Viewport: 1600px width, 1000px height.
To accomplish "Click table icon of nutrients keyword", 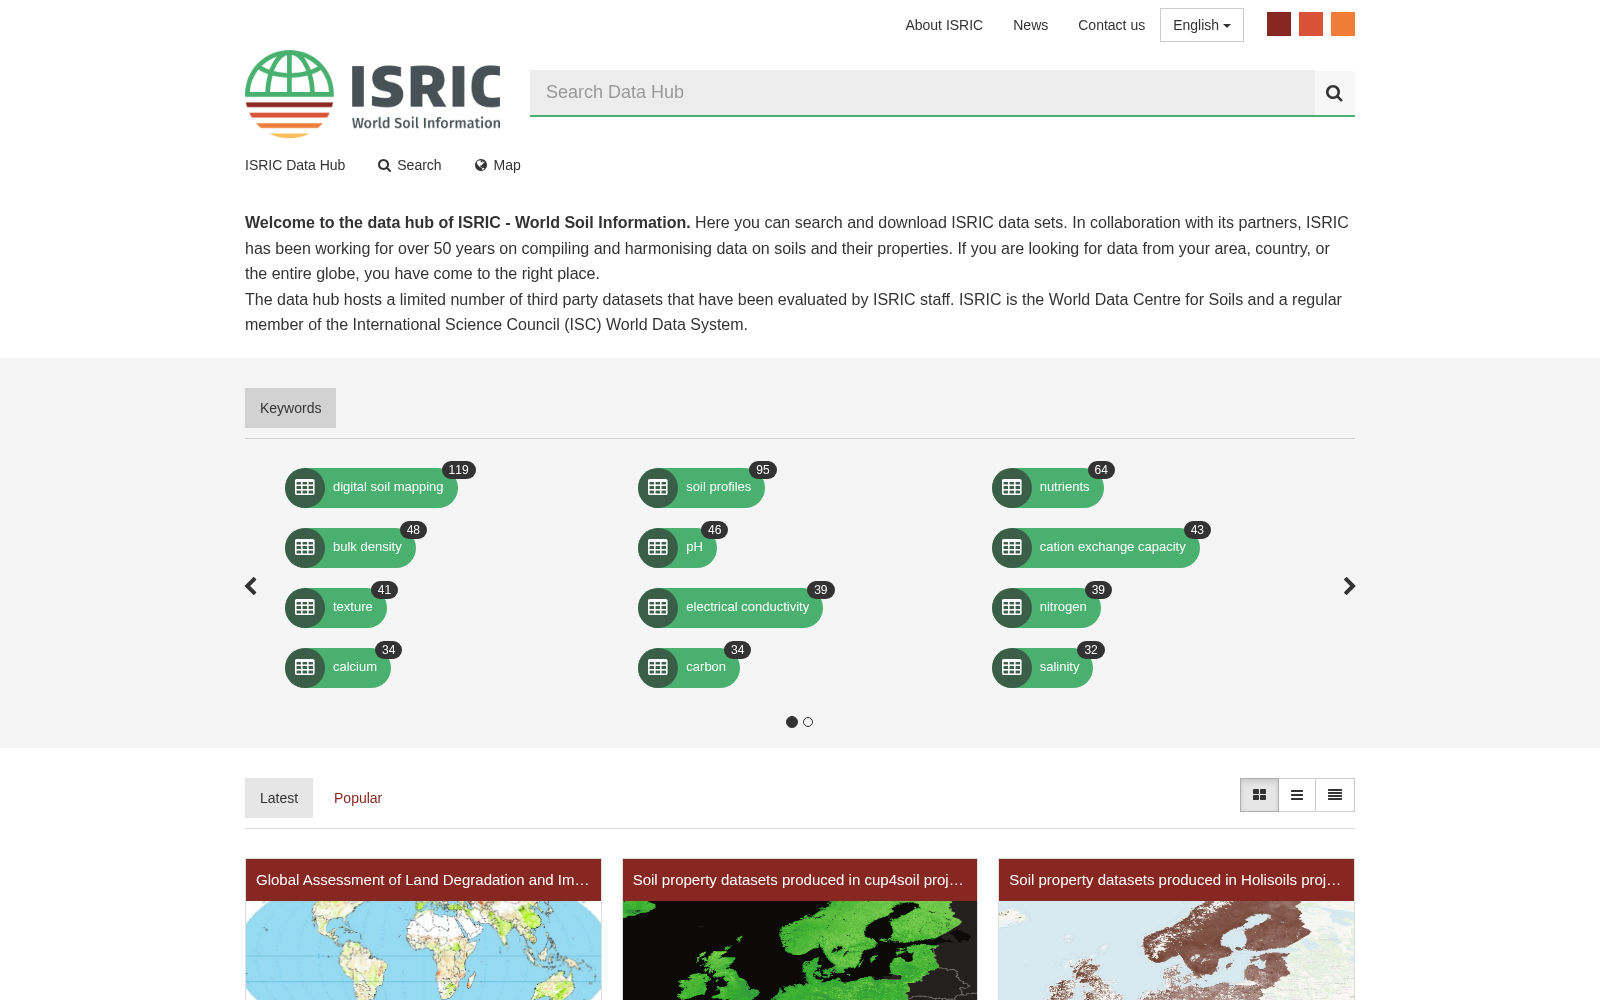I will (x=1012, y=488).
